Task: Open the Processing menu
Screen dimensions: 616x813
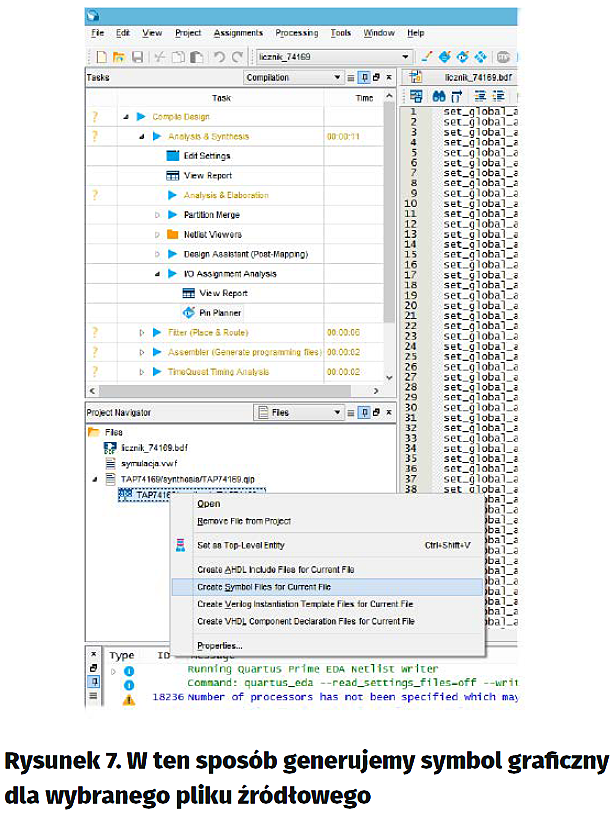Action: click(x=296, y=33)
